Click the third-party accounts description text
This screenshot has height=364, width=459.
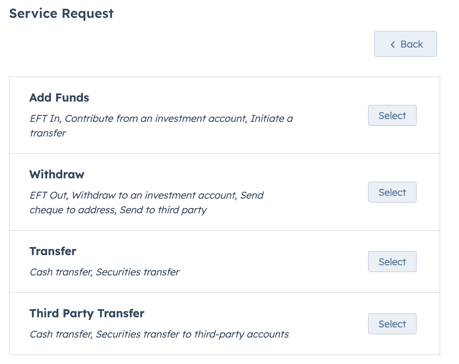(x=159, y=334)
